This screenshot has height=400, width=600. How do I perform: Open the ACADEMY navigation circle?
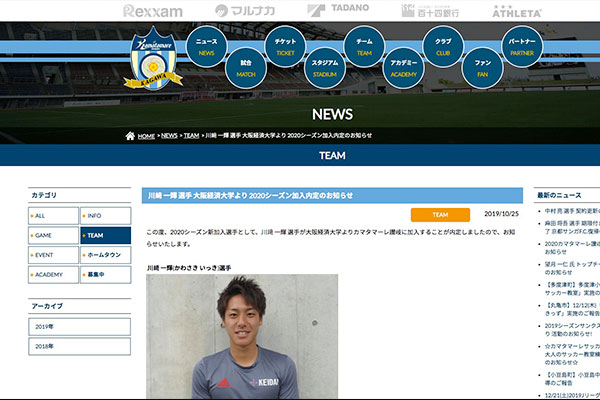(x=403, y=67)
